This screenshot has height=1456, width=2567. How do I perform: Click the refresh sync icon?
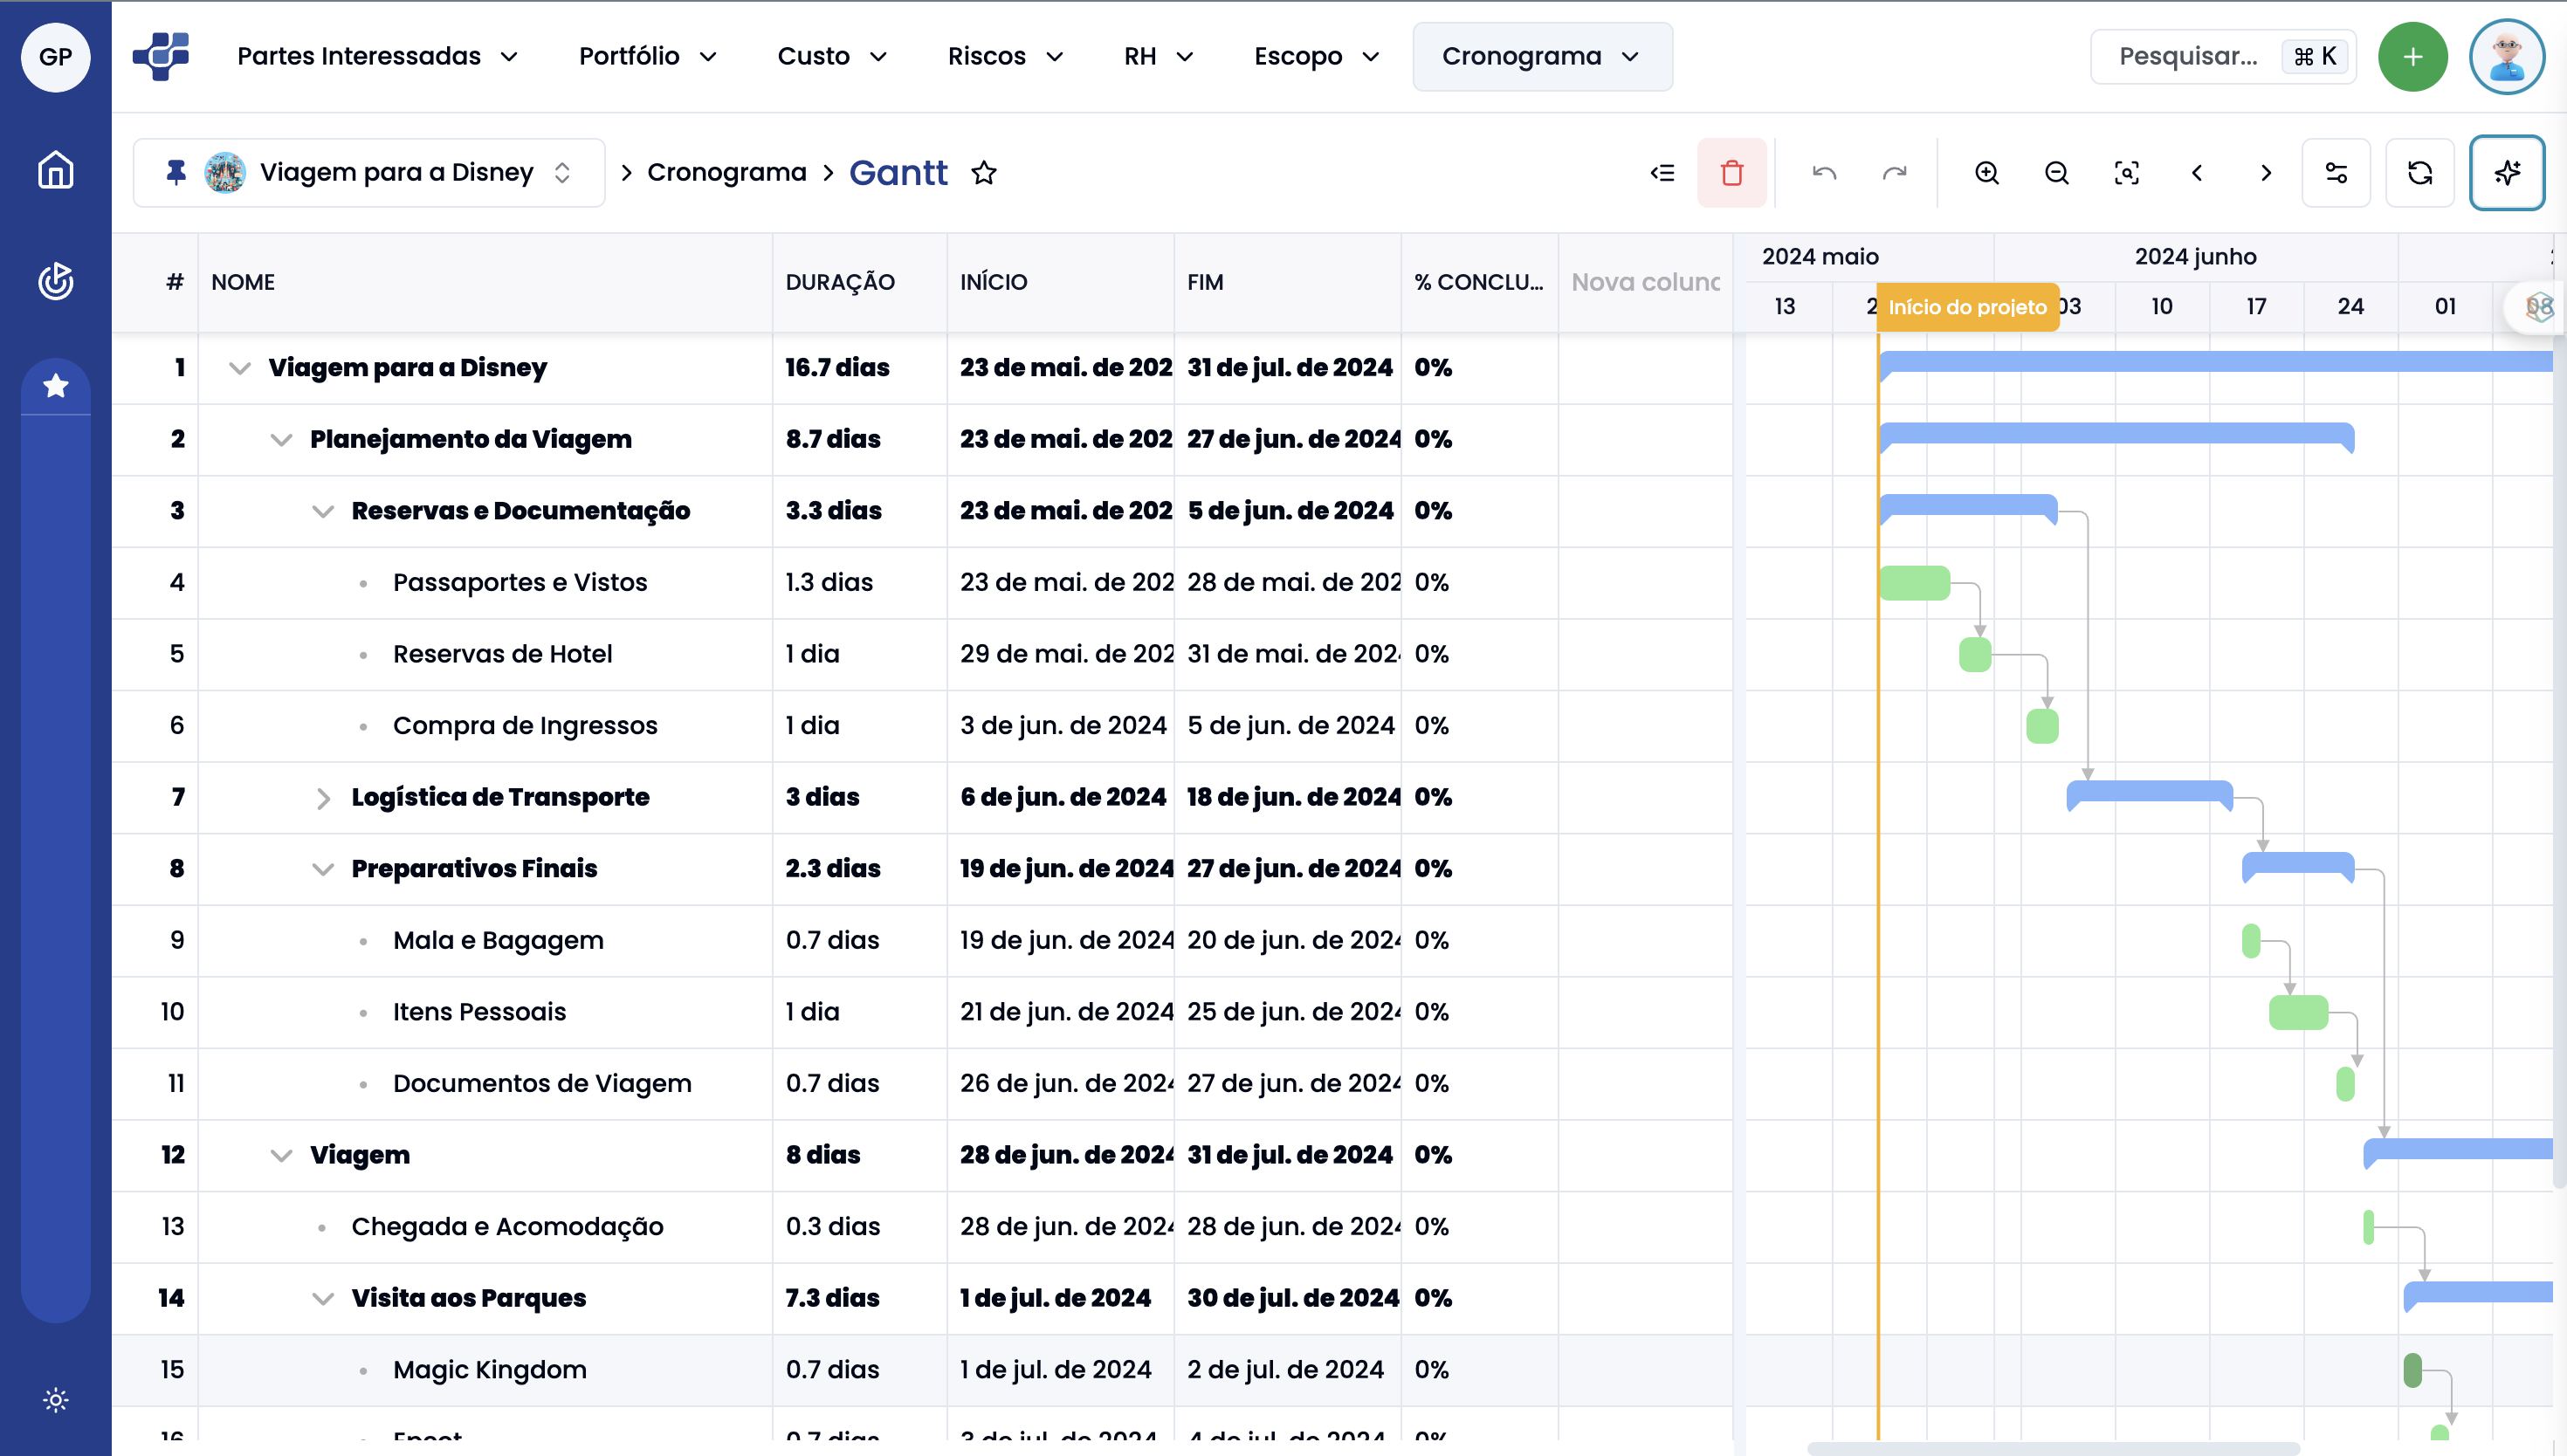click(x=2419, y=173)
